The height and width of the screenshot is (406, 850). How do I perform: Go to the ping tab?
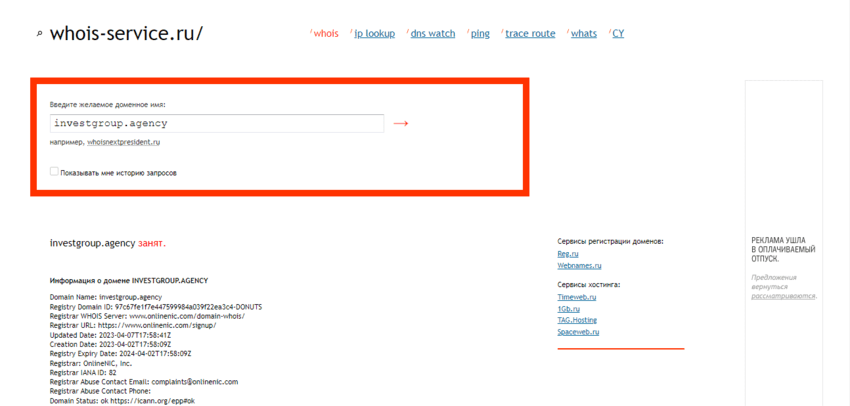(x=480, y=33)
